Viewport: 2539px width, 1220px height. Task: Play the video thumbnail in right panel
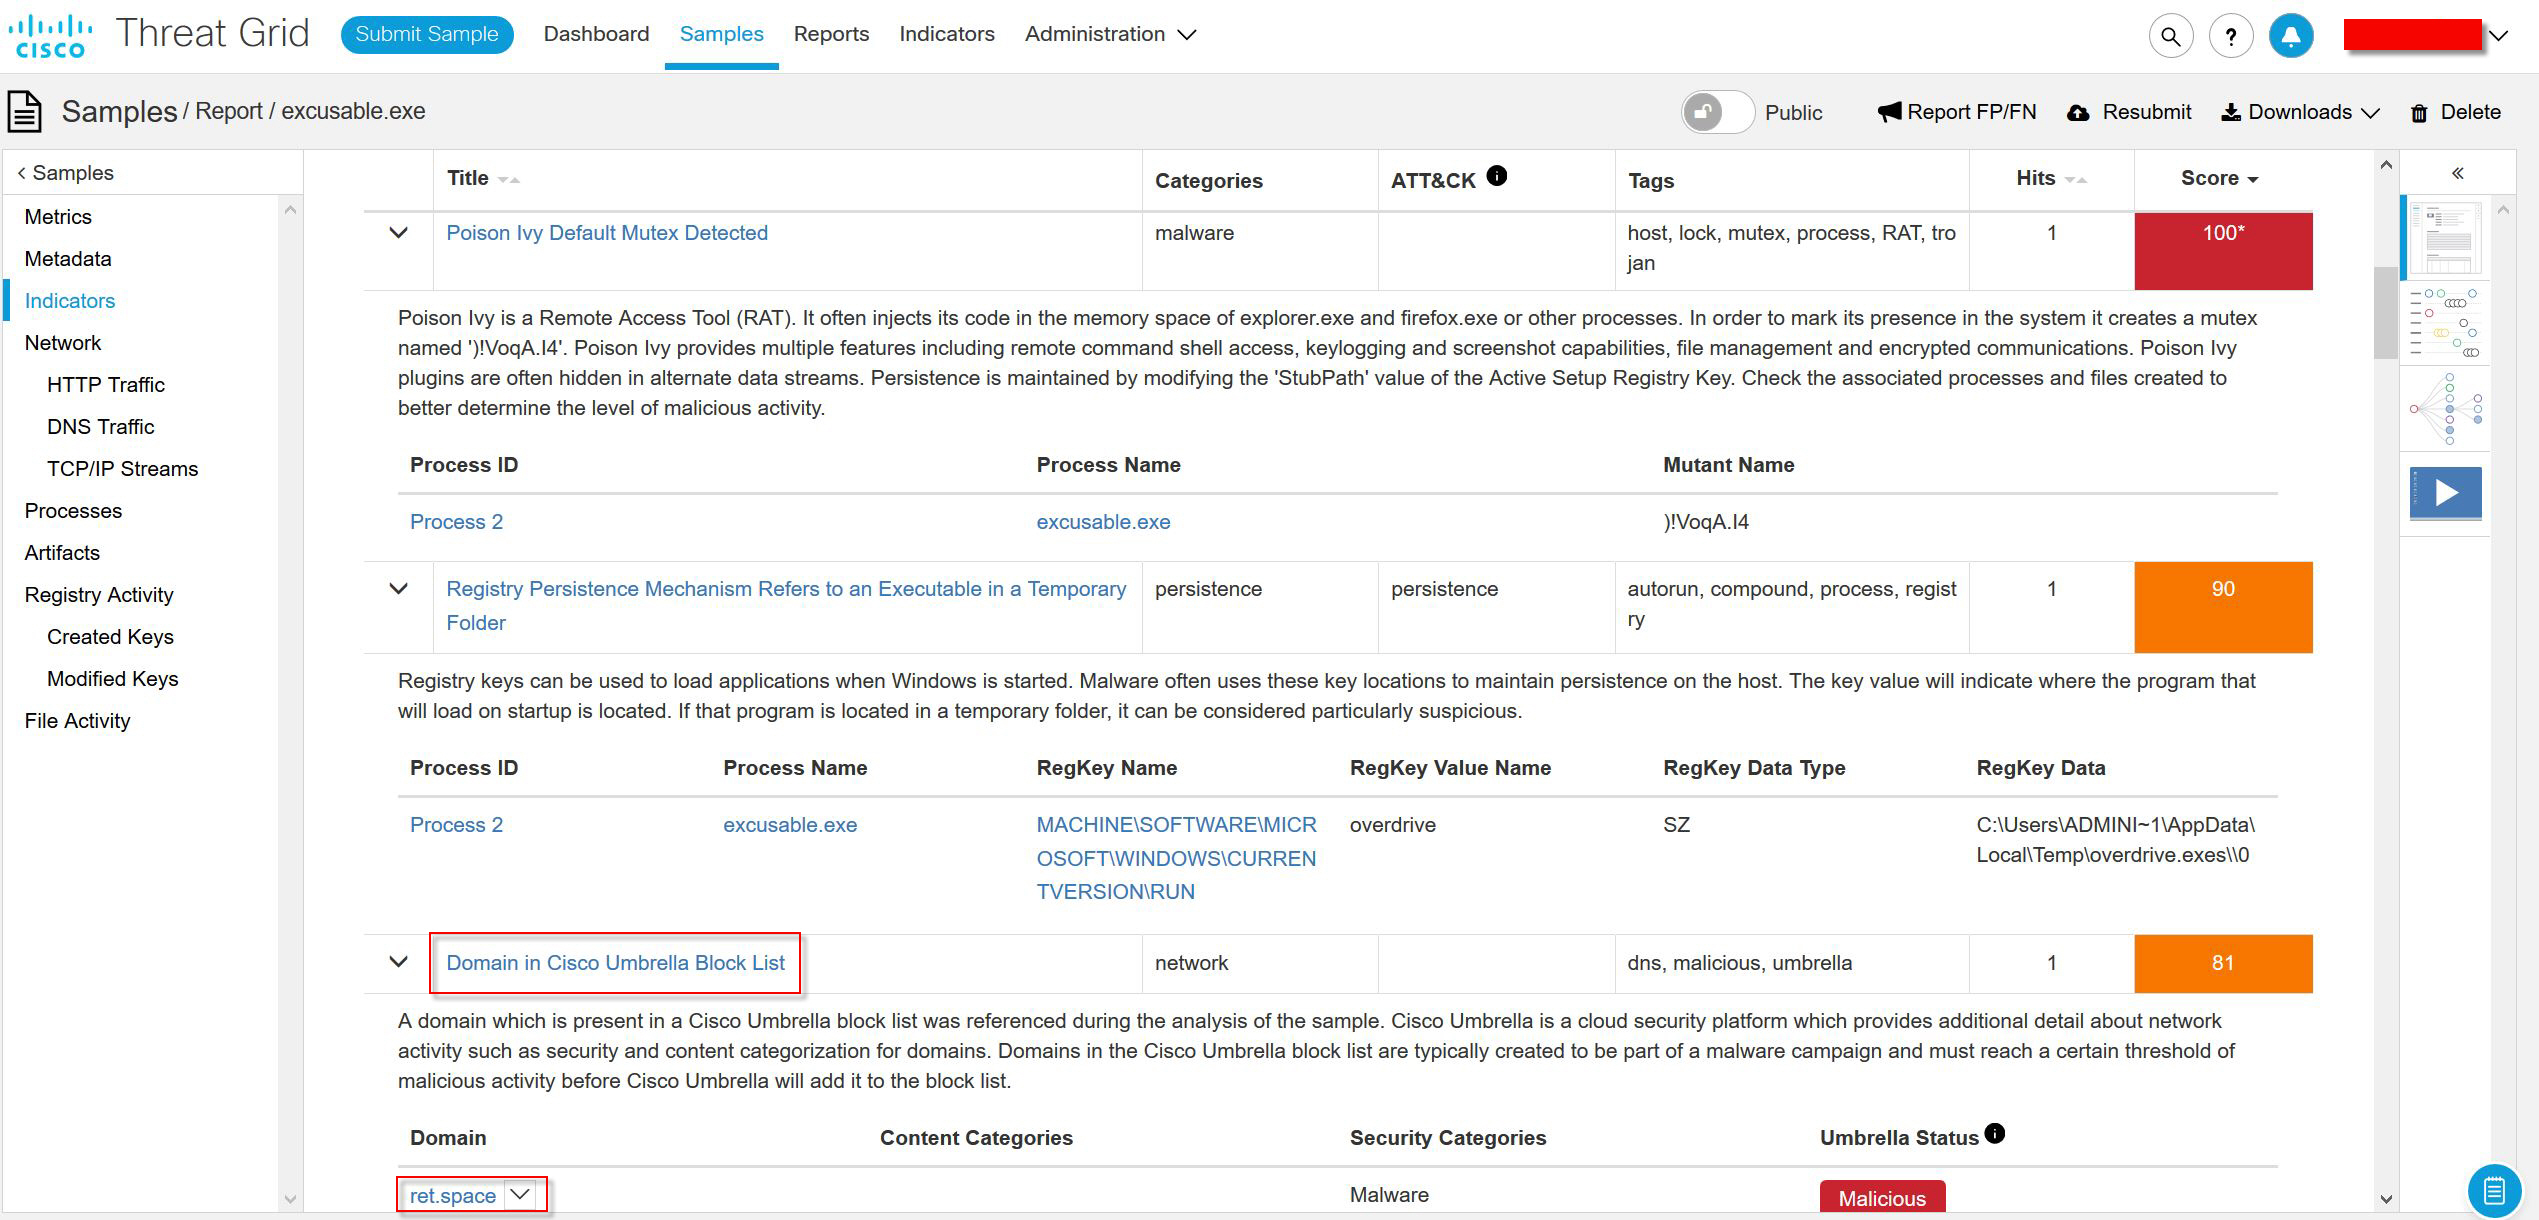(x=2445, y=493)
